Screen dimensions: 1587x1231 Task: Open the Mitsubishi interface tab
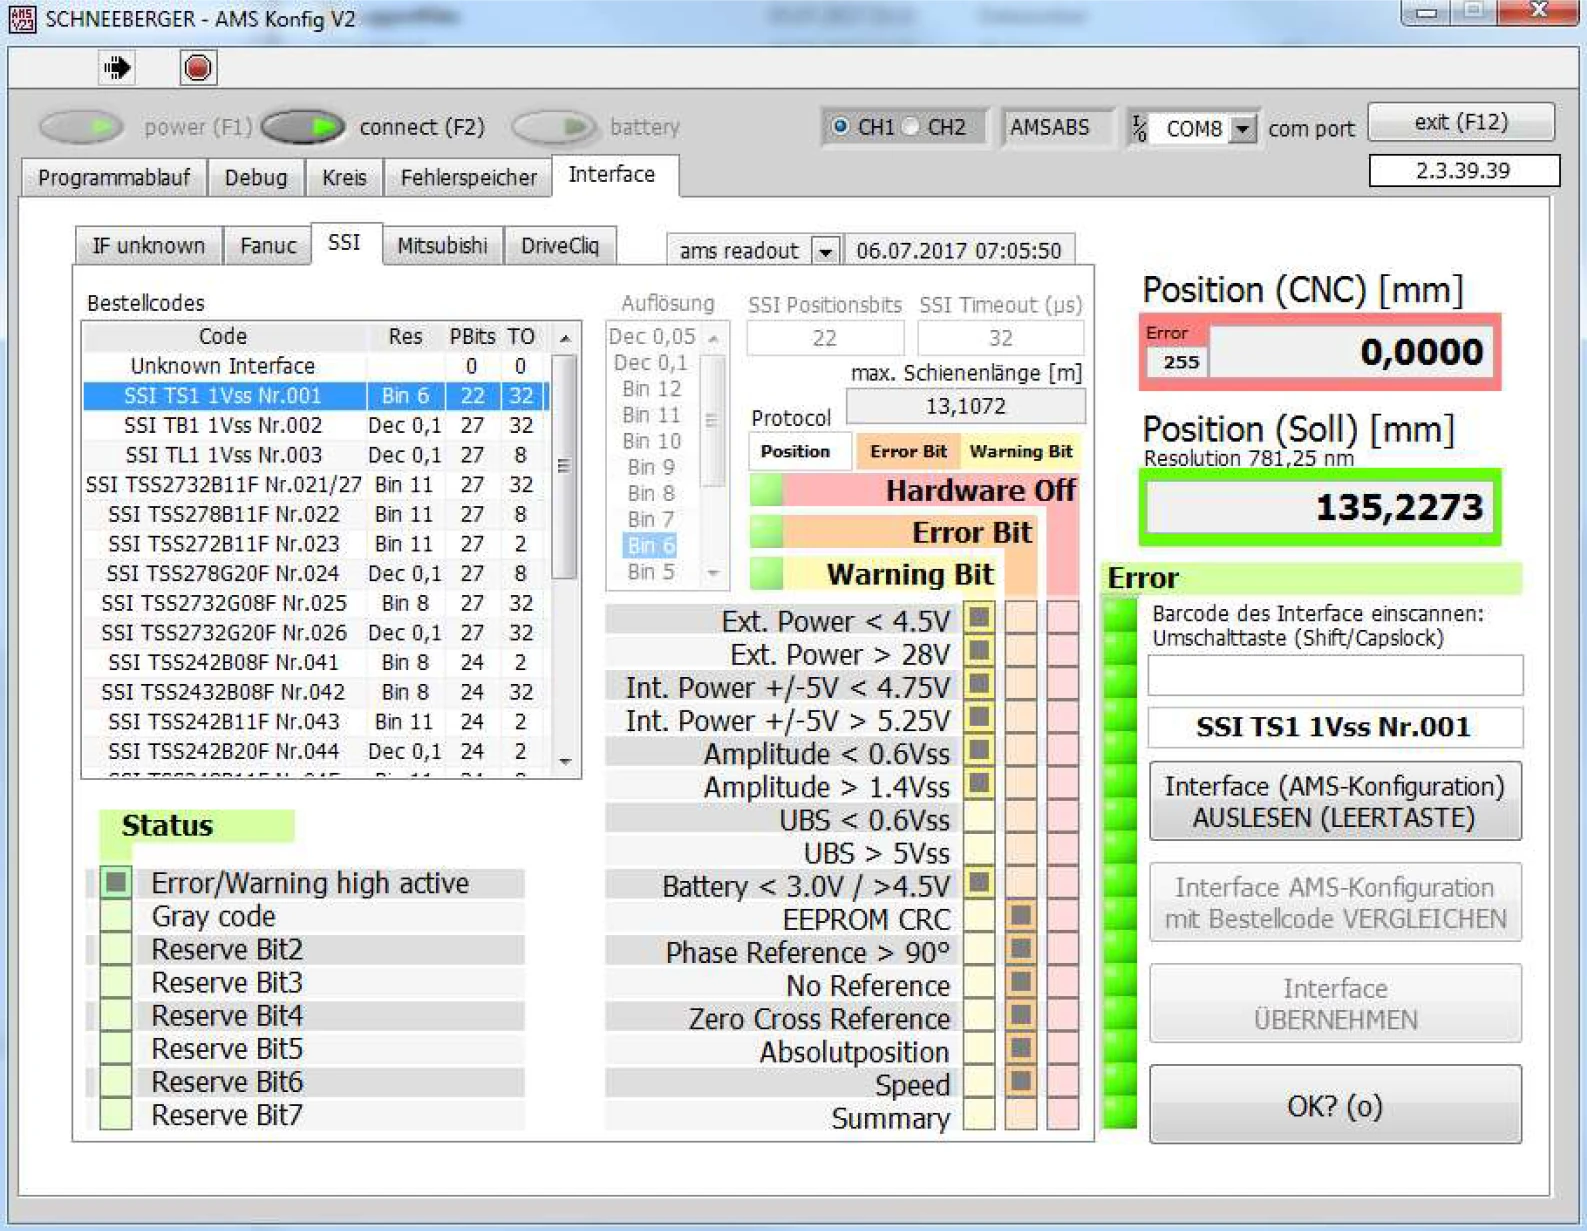coord(442,246)
